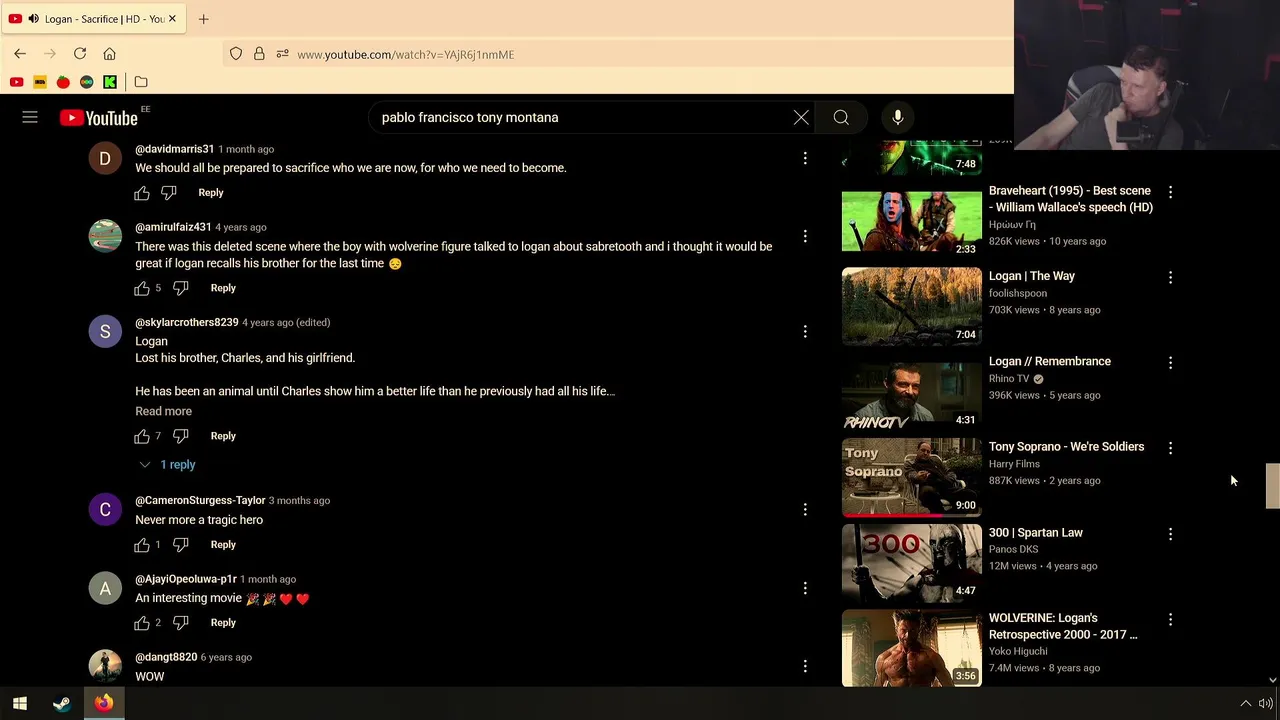
Task: Like the 'Never more a tragic hero' comment
Action: [x=142, y=545]
